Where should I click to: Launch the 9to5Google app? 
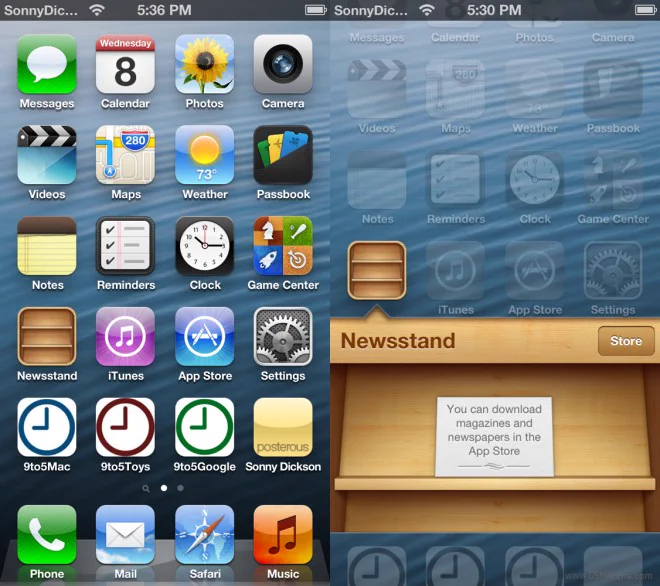point(205,427)
